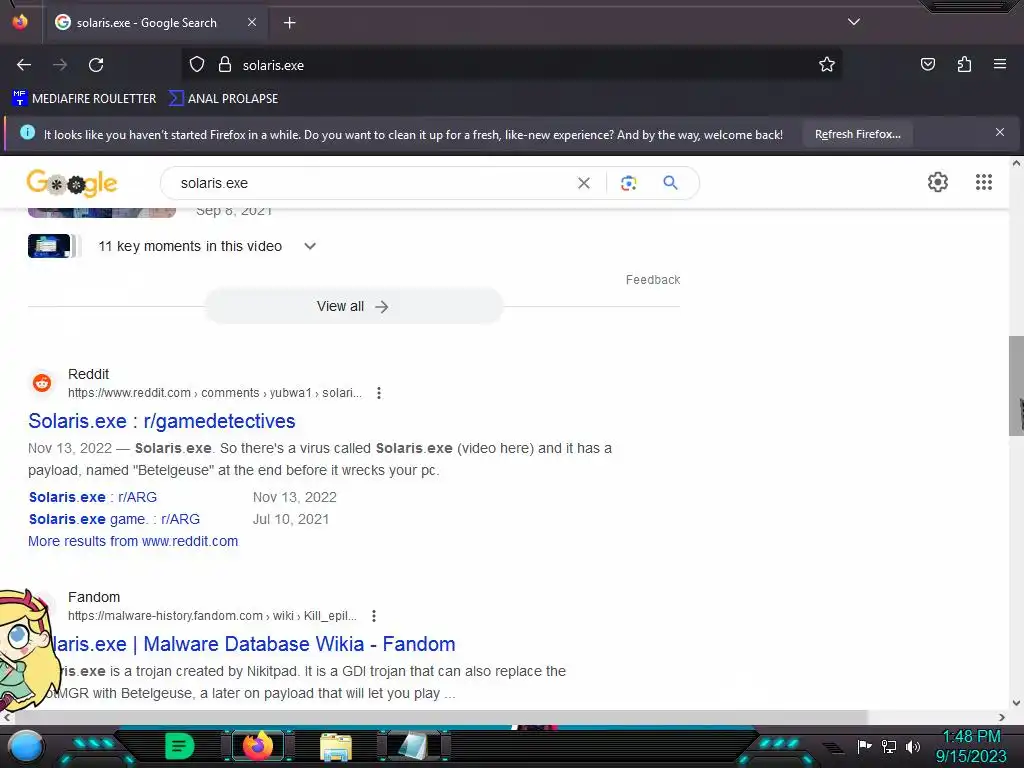This screenshot has height=768, width=1024.
Task: Open the Solaris.exe : r/ARG sublink
Action: point(93,497)
